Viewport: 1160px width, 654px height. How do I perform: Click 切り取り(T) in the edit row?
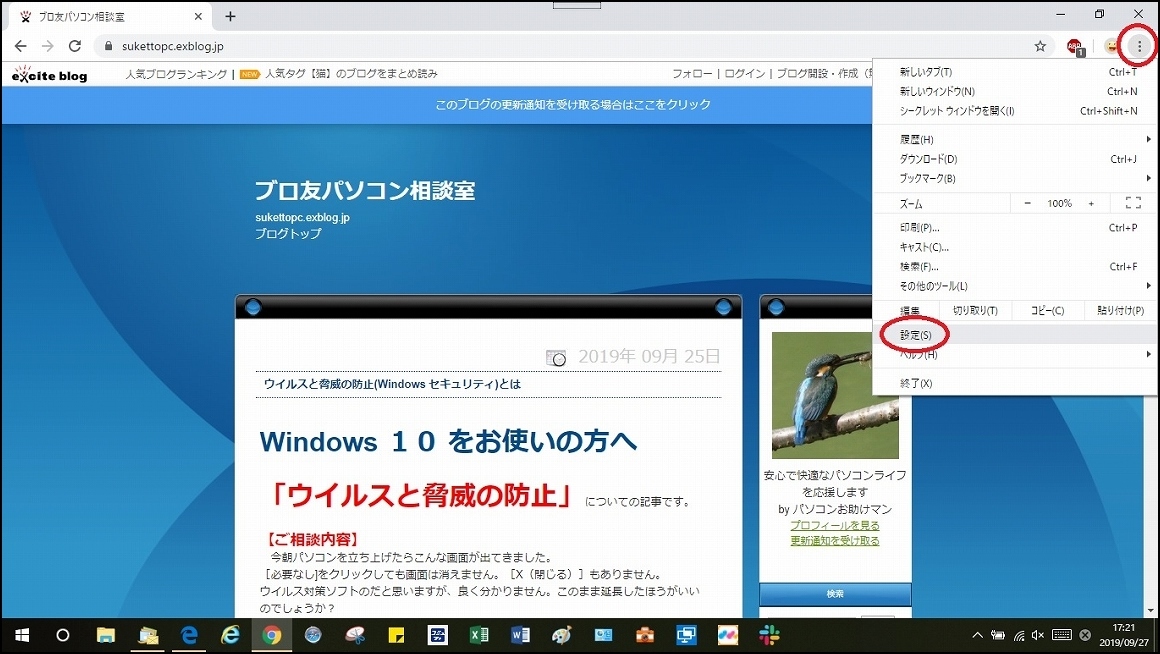click(x=975, y=311)
